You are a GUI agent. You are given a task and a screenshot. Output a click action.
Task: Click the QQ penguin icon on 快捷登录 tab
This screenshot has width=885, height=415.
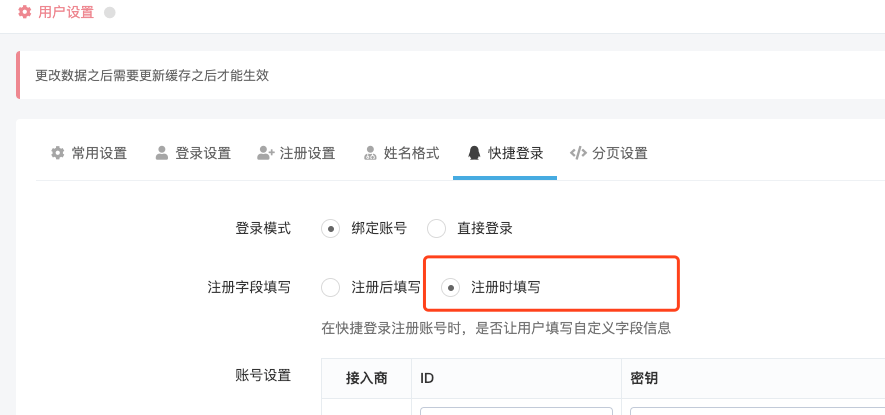click(x=474, y=153)
